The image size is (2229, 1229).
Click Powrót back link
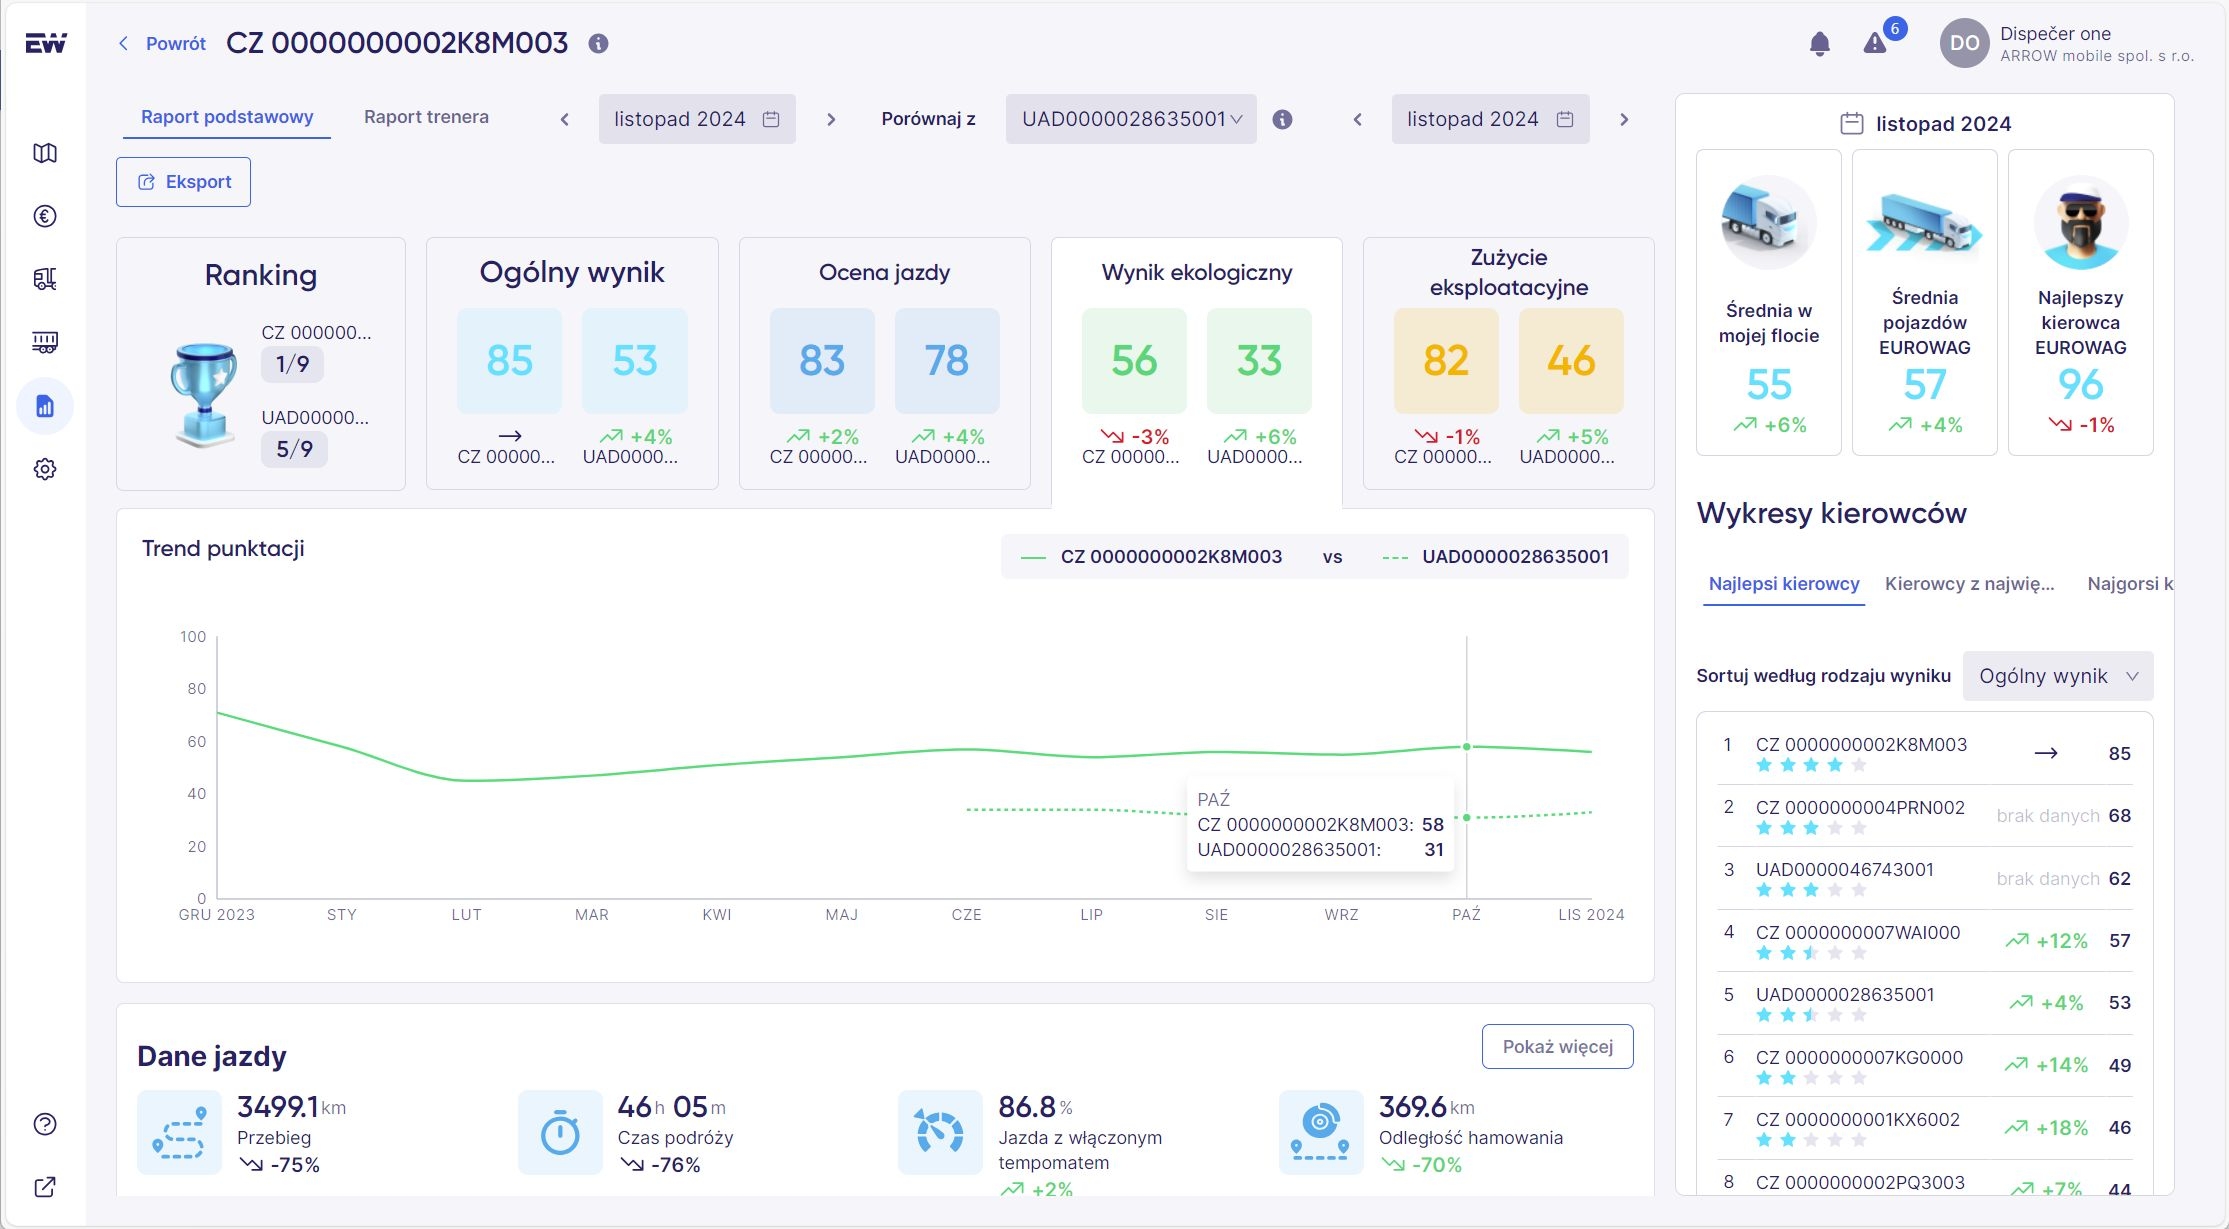[162, 44]
